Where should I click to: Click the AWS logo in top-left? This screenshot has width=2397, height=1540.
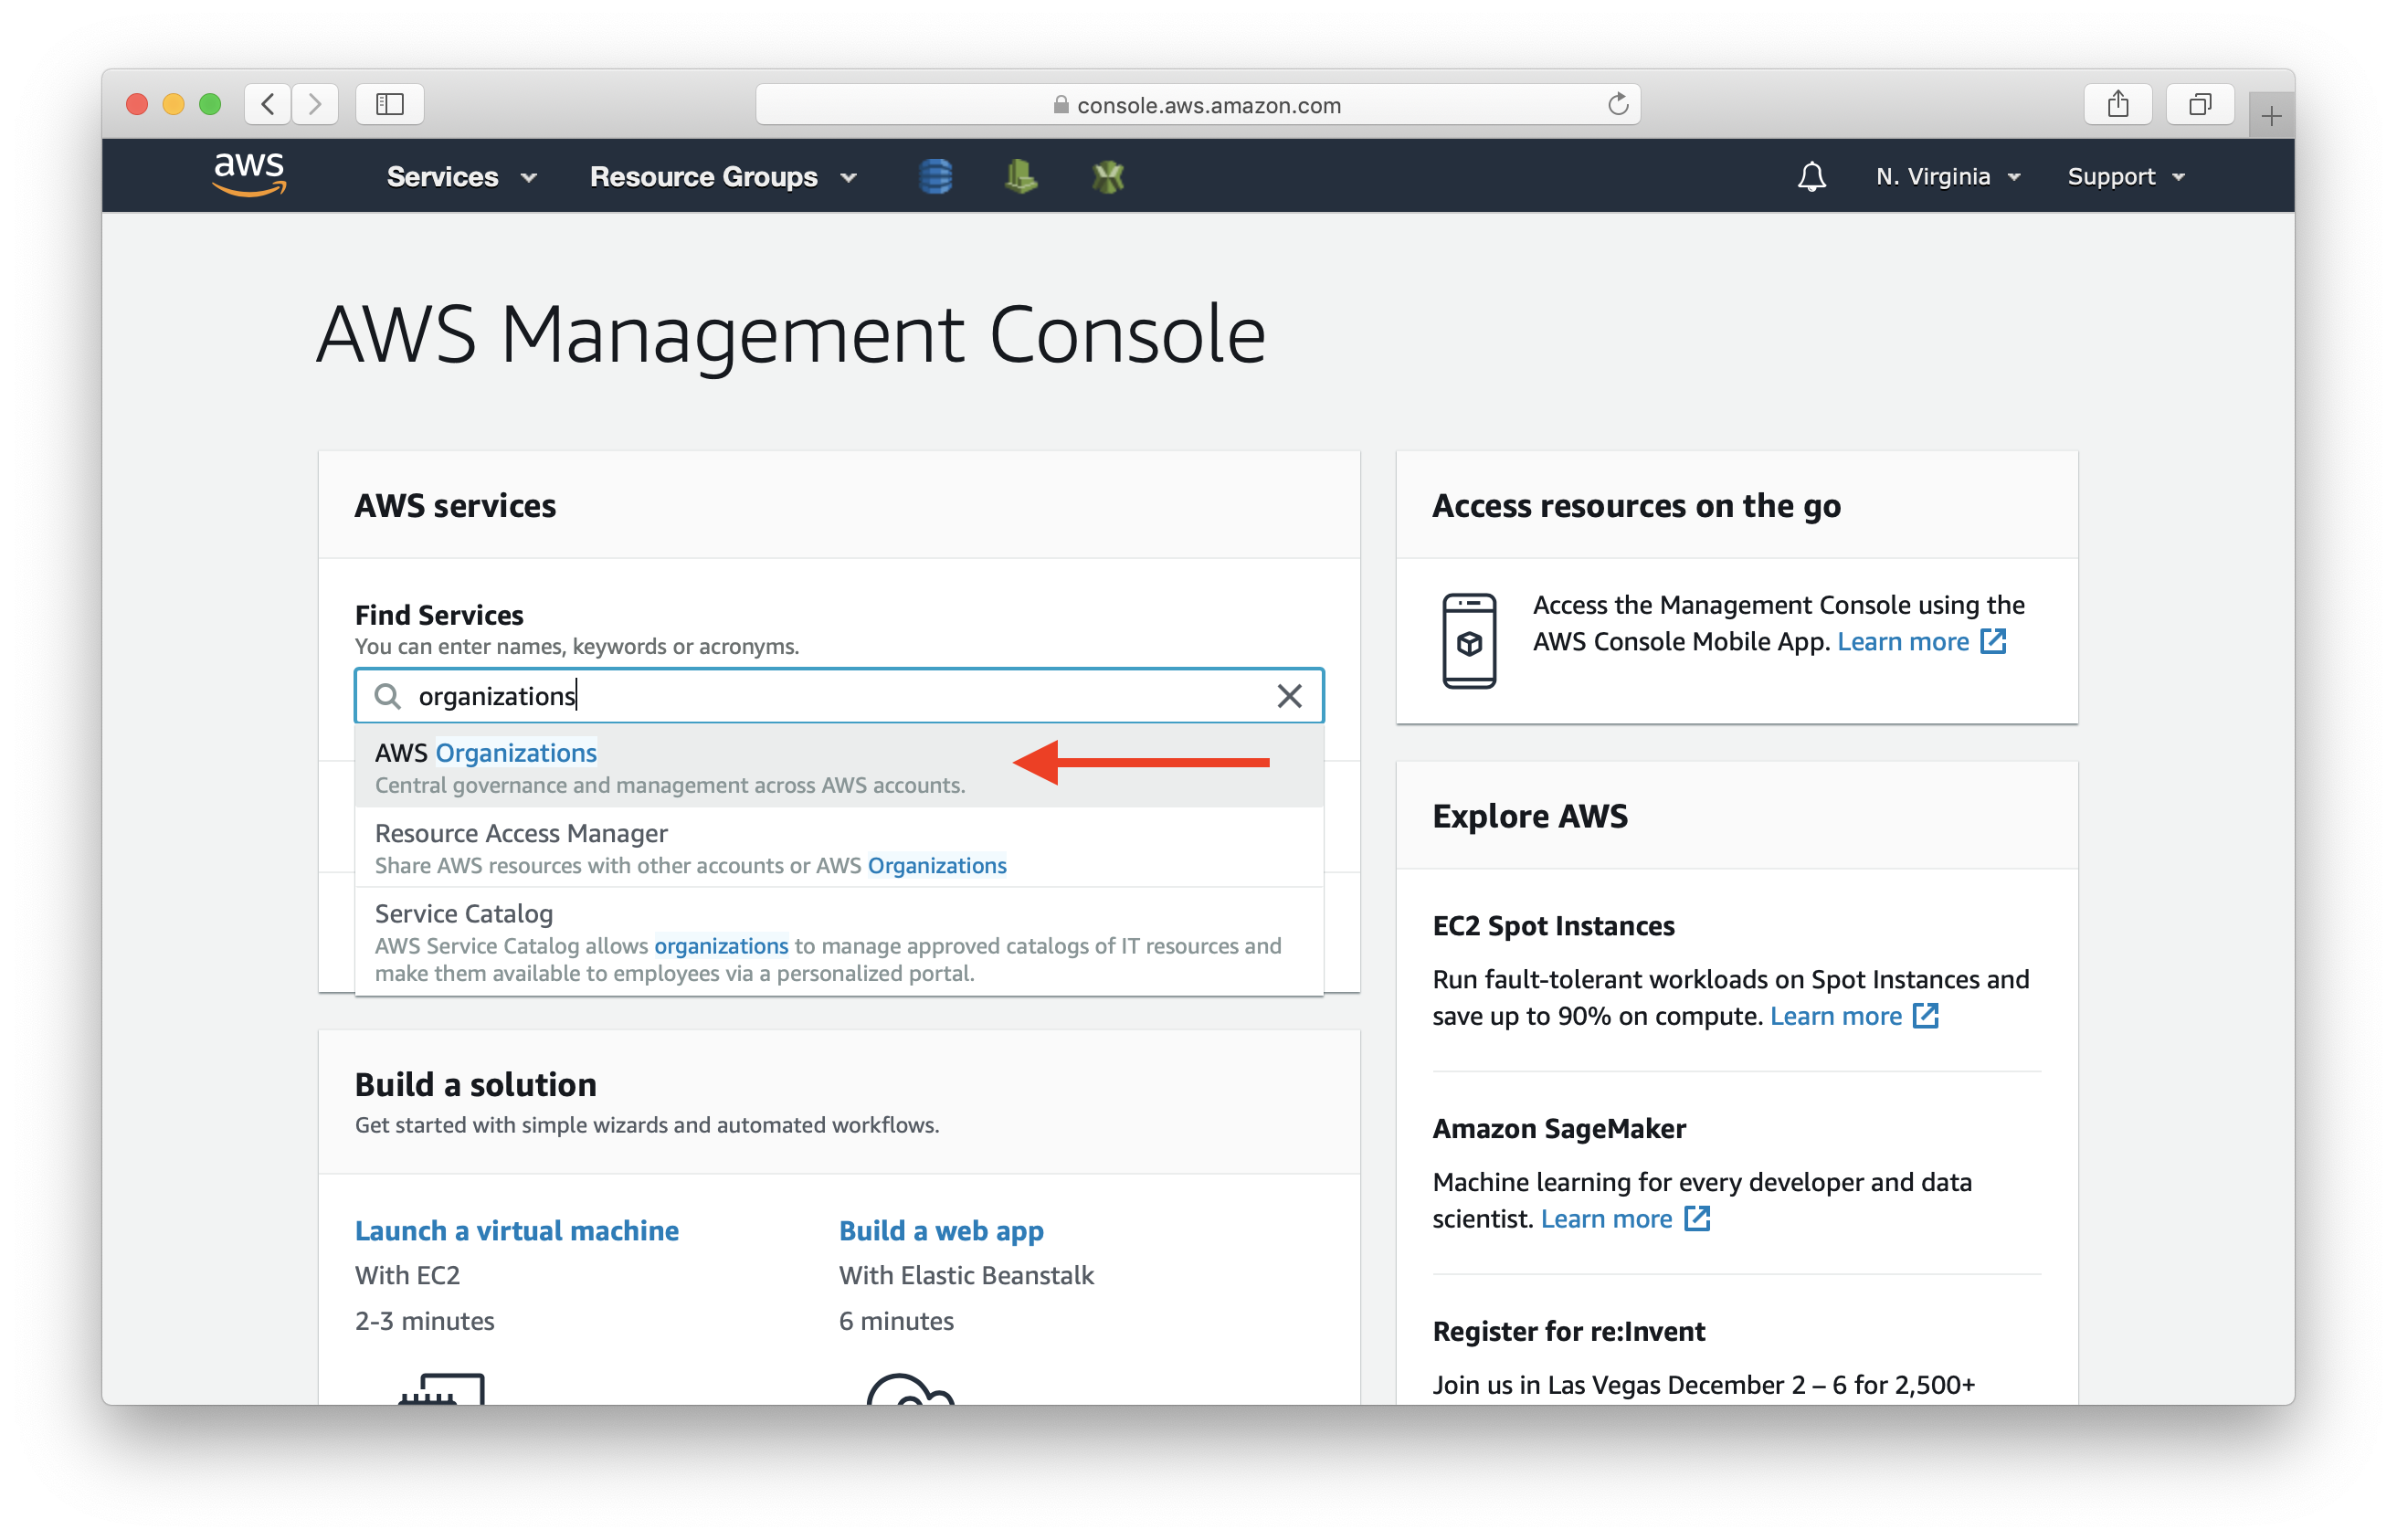pyautogui.click(x=251, y=173)
